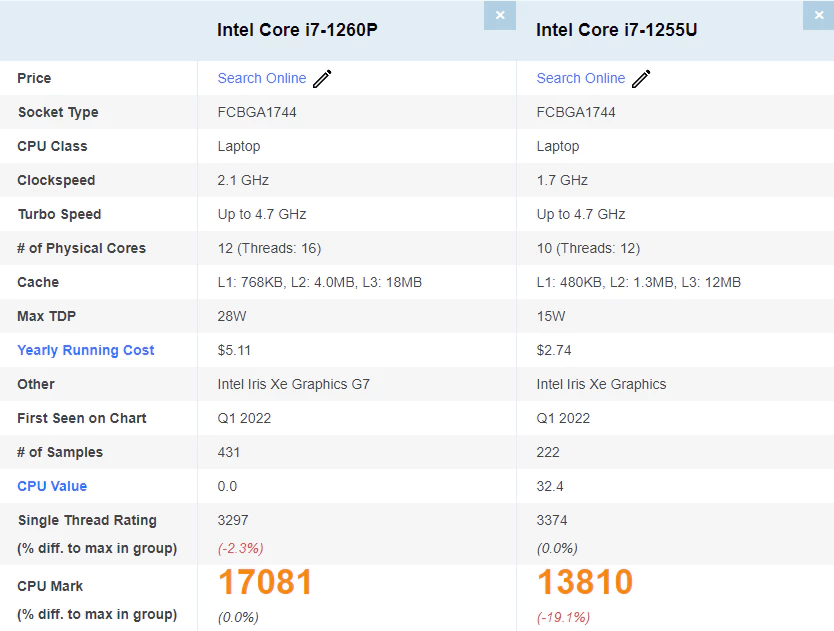Click the 222 samples value
This screenshot has width=834, height=631.
(x=548, y=452)
